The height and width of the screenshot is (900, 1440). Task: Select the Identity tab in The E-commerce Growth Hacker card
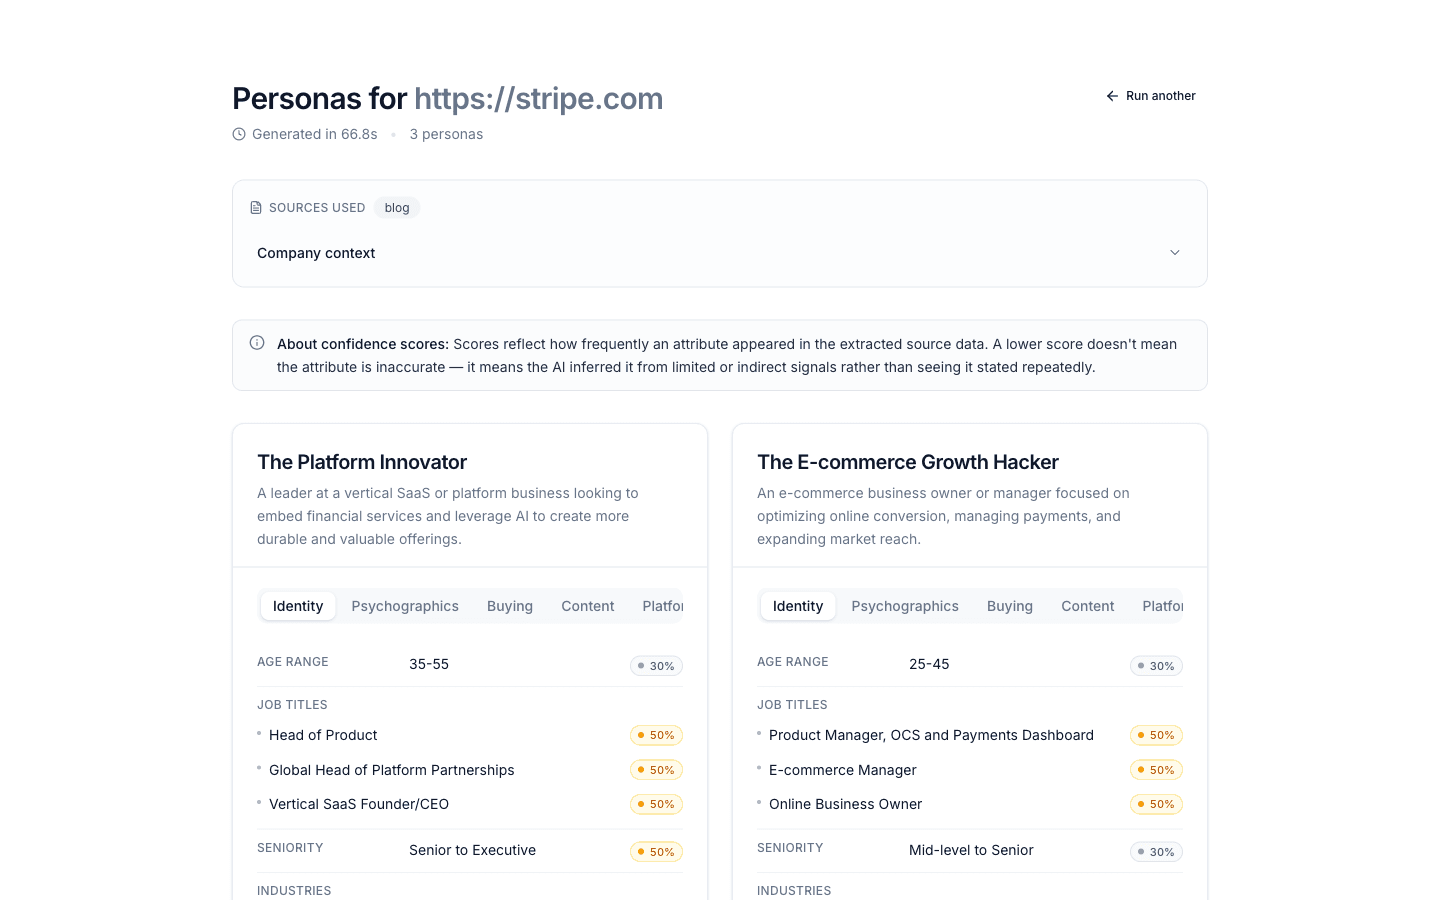click(x=798, y=606)
